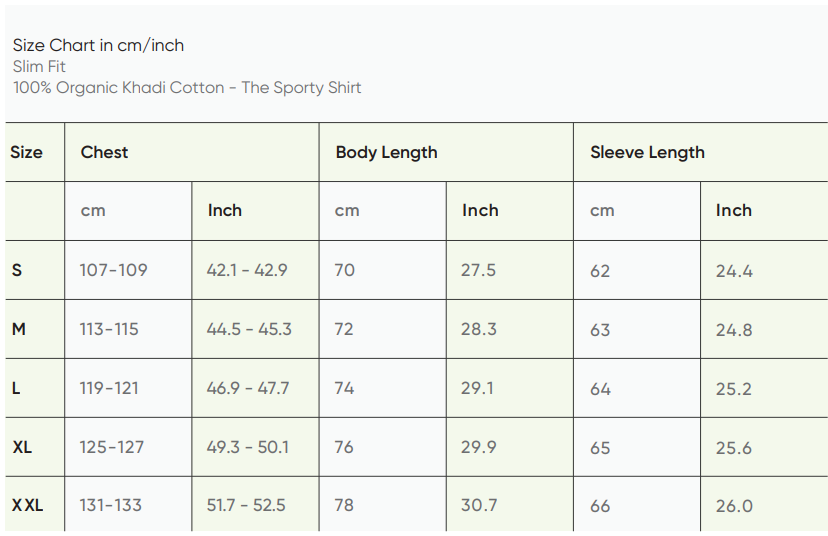Click the Body Length header
The height and width of the screenshot is (536, 828).
[x=387, y=153]
